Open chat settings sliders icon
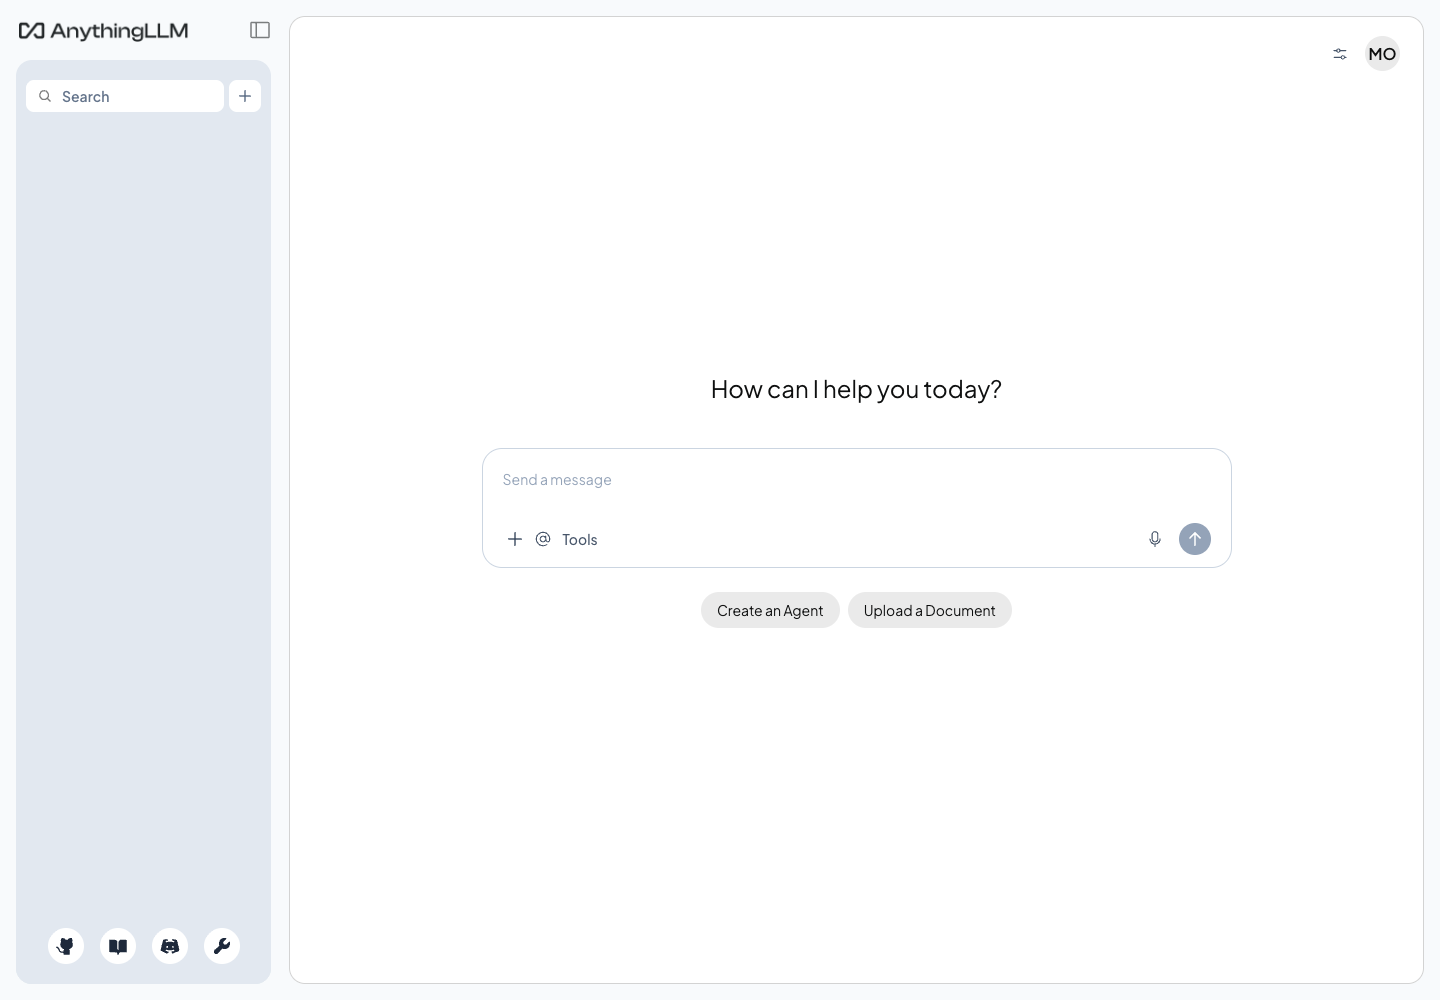The height and width of the screenshot is (1000, 1440). coord(1340,54)
